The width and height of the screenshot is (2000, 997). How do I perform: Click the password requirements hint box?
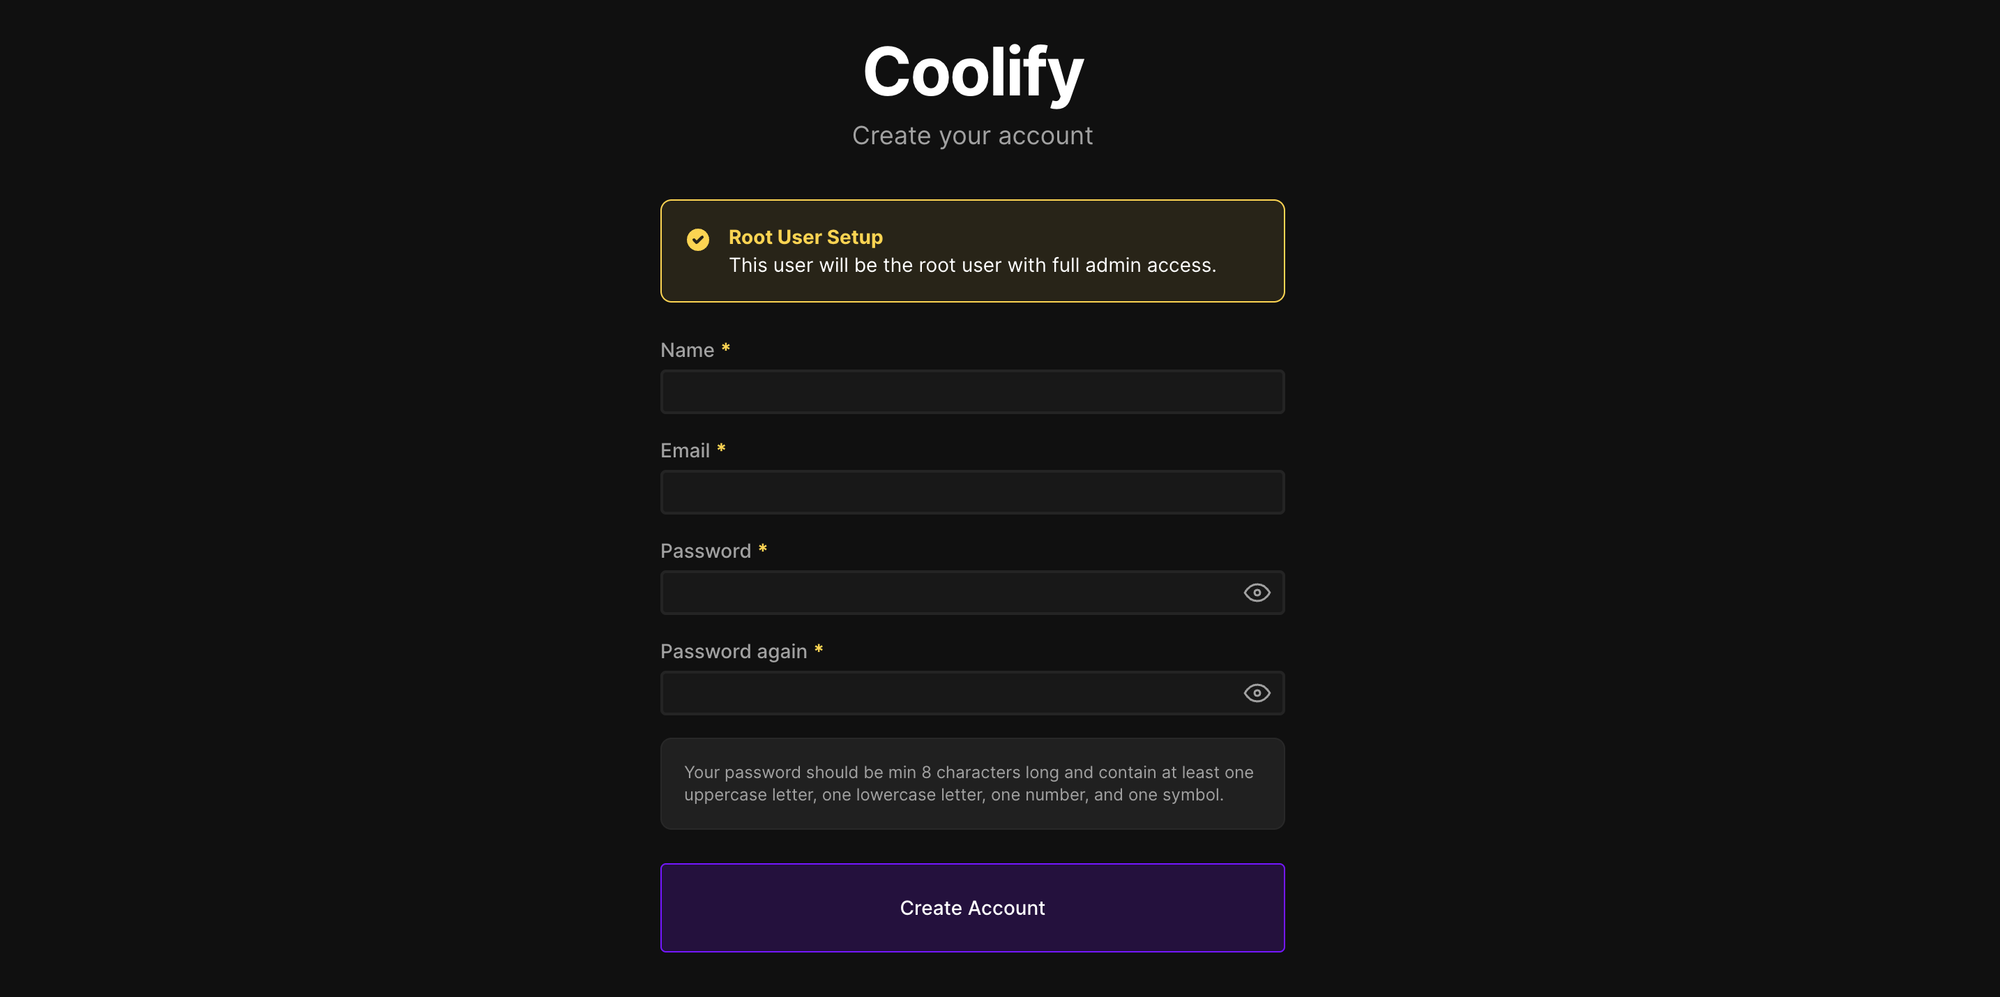[x=972, y=783]
